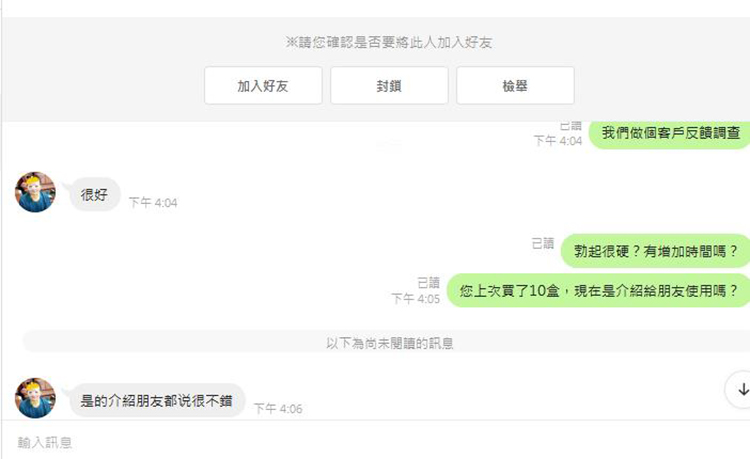Click the 下午 4:06 timestamp
Image resolution: width=750 pixels, height=459 pixels.
(278, 409)
